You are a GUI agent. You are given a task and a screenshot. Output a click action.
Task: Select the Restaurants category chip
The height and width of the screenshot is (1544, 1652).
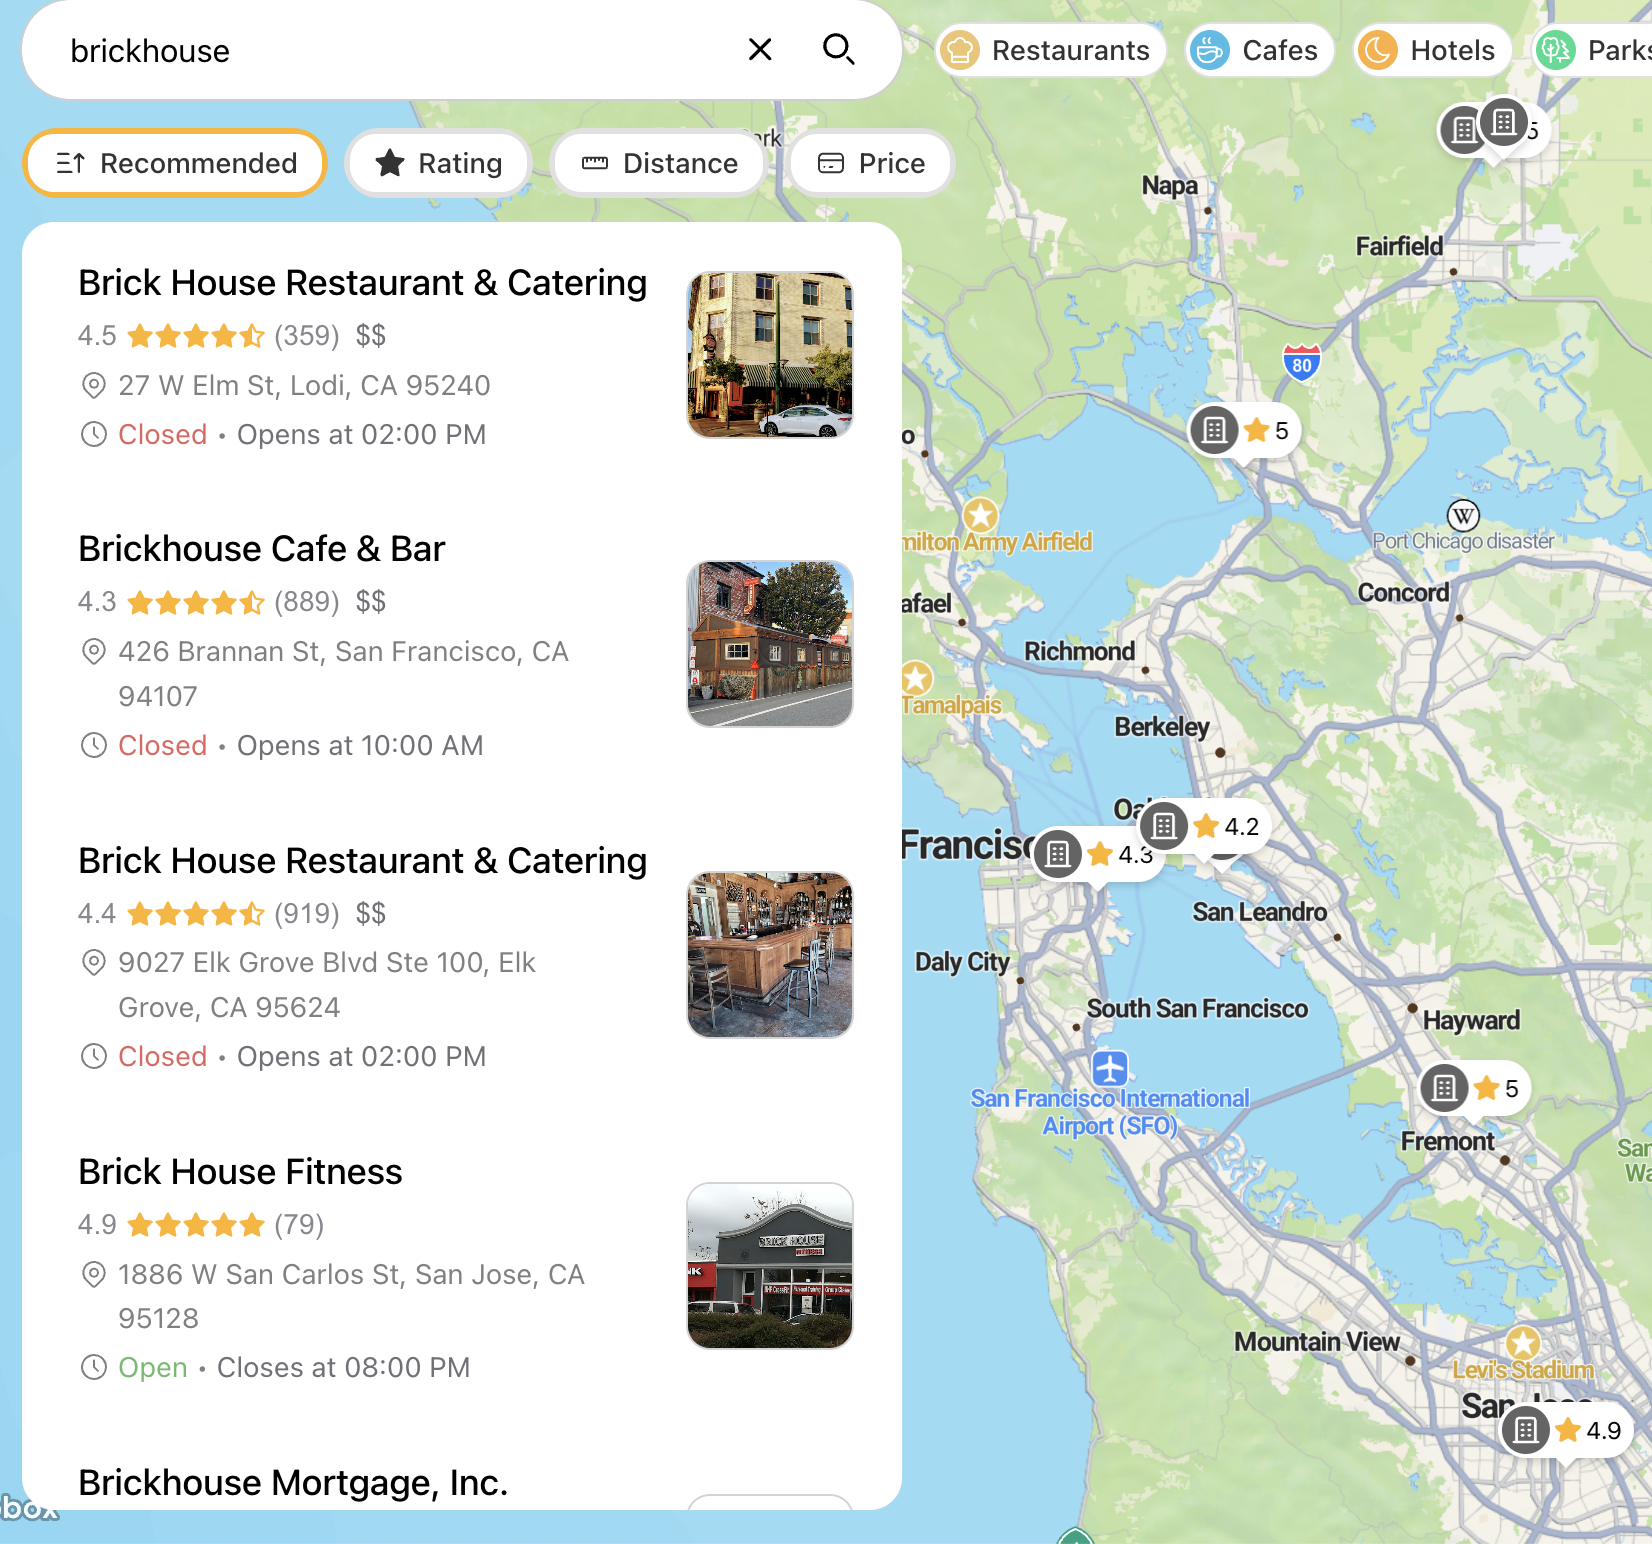click(1051, 50)
